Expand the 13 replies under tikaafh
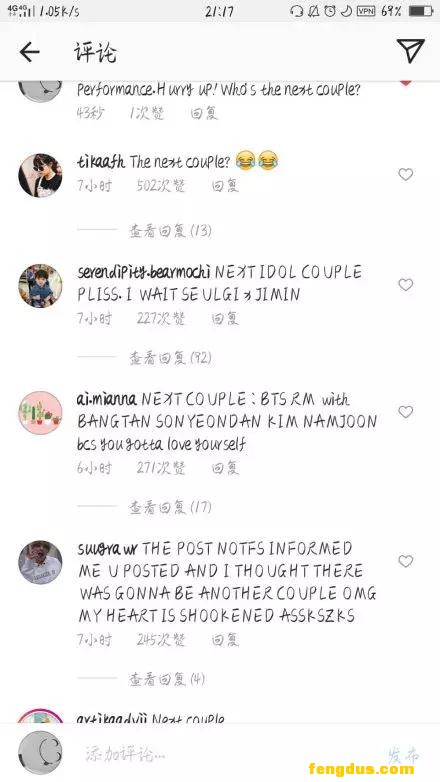 170,231
